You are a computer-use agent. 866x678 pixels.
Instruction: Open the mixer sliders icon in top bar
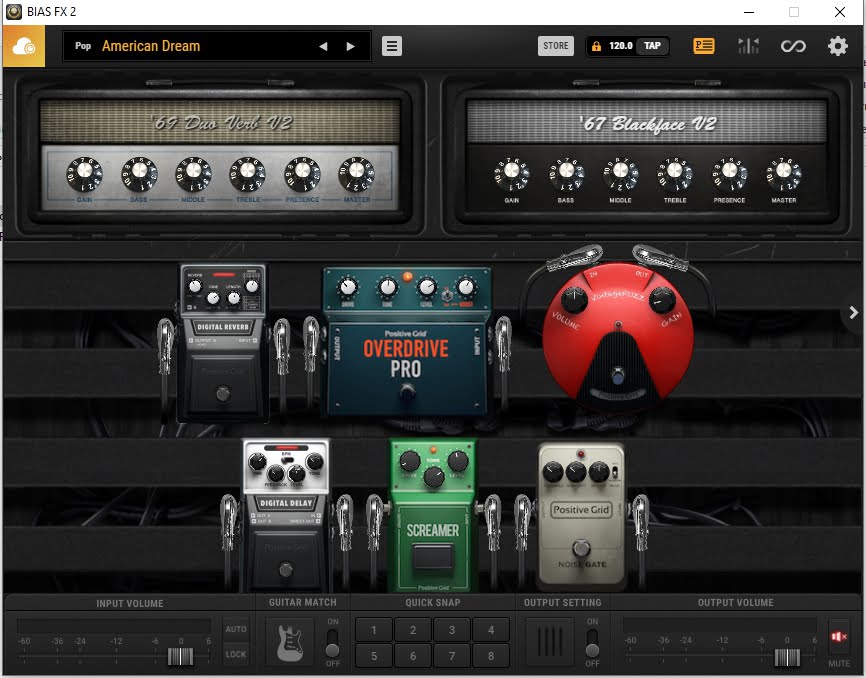[x=748, y=46]
